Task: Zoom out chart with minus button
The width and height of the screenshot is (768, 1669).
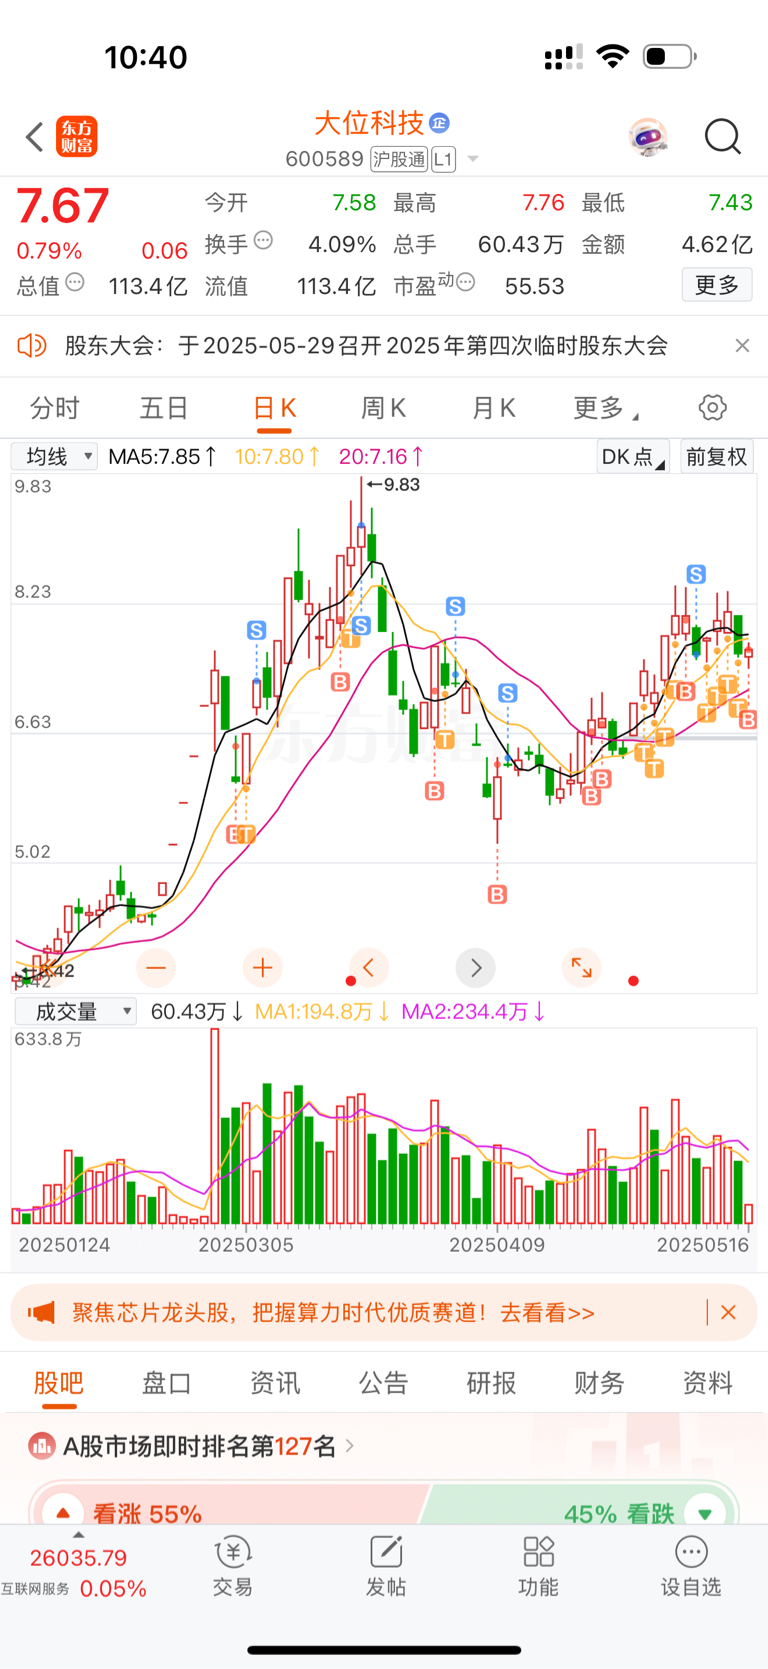Action: pos(156,967)
